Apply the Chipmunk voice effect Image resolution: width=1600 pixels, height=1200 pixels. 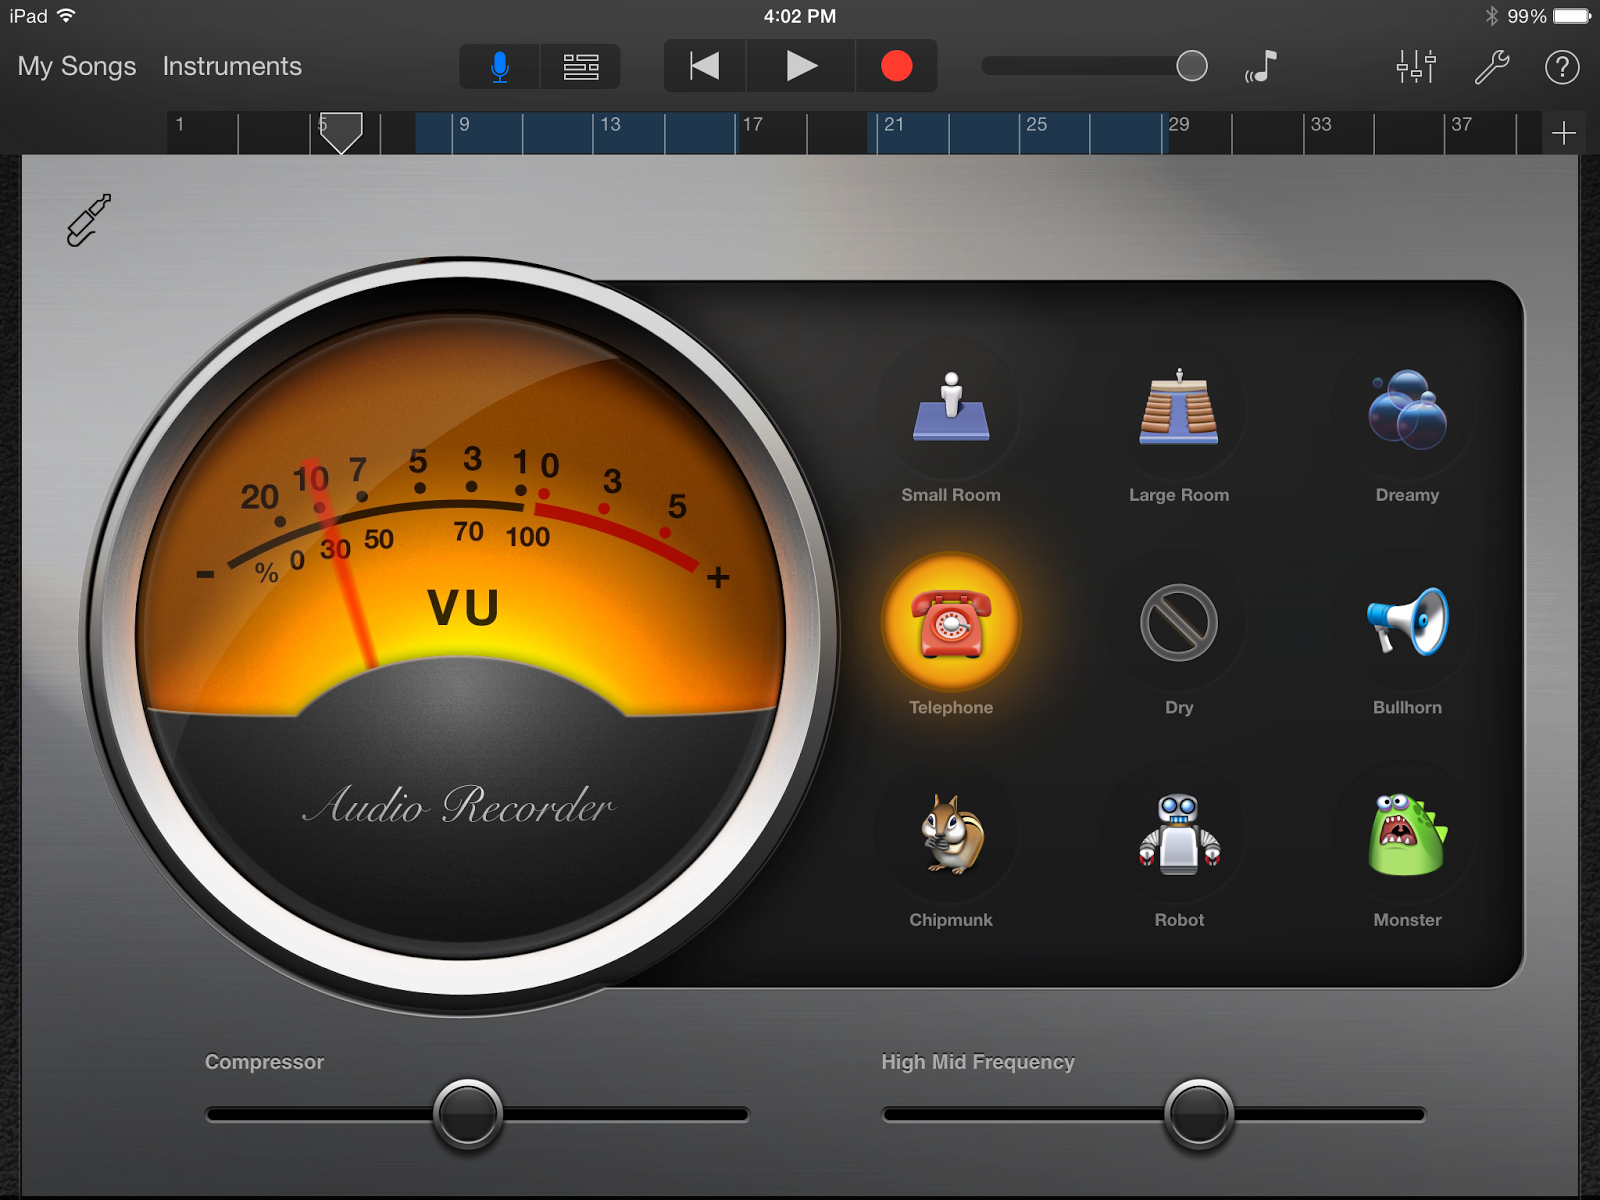click(950, 835)
